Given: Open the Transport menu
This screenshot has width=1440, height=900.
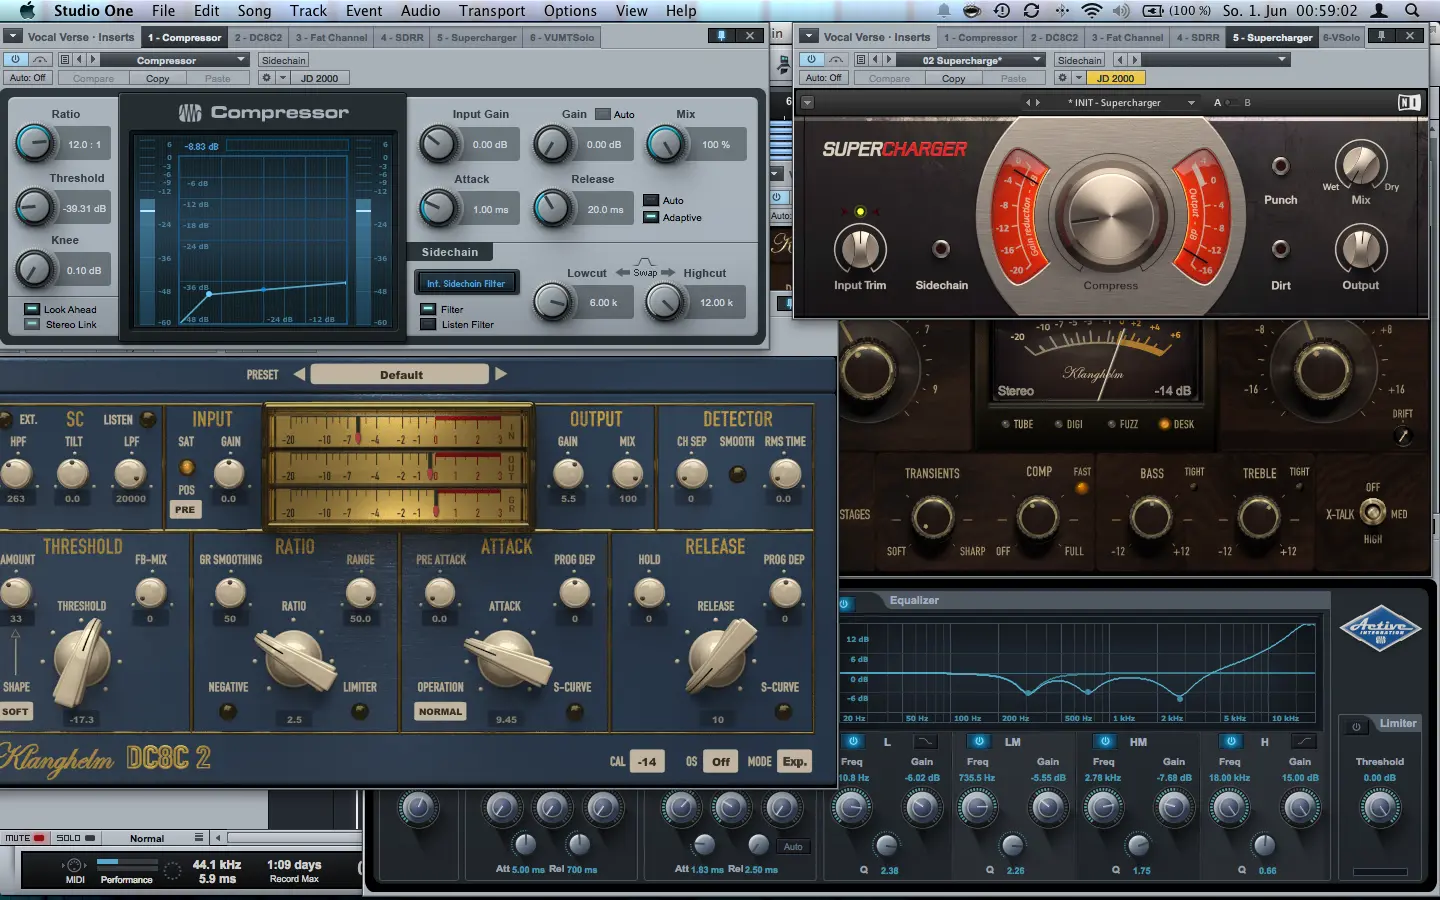Looking at the screenshot, I should coord(492,10).
